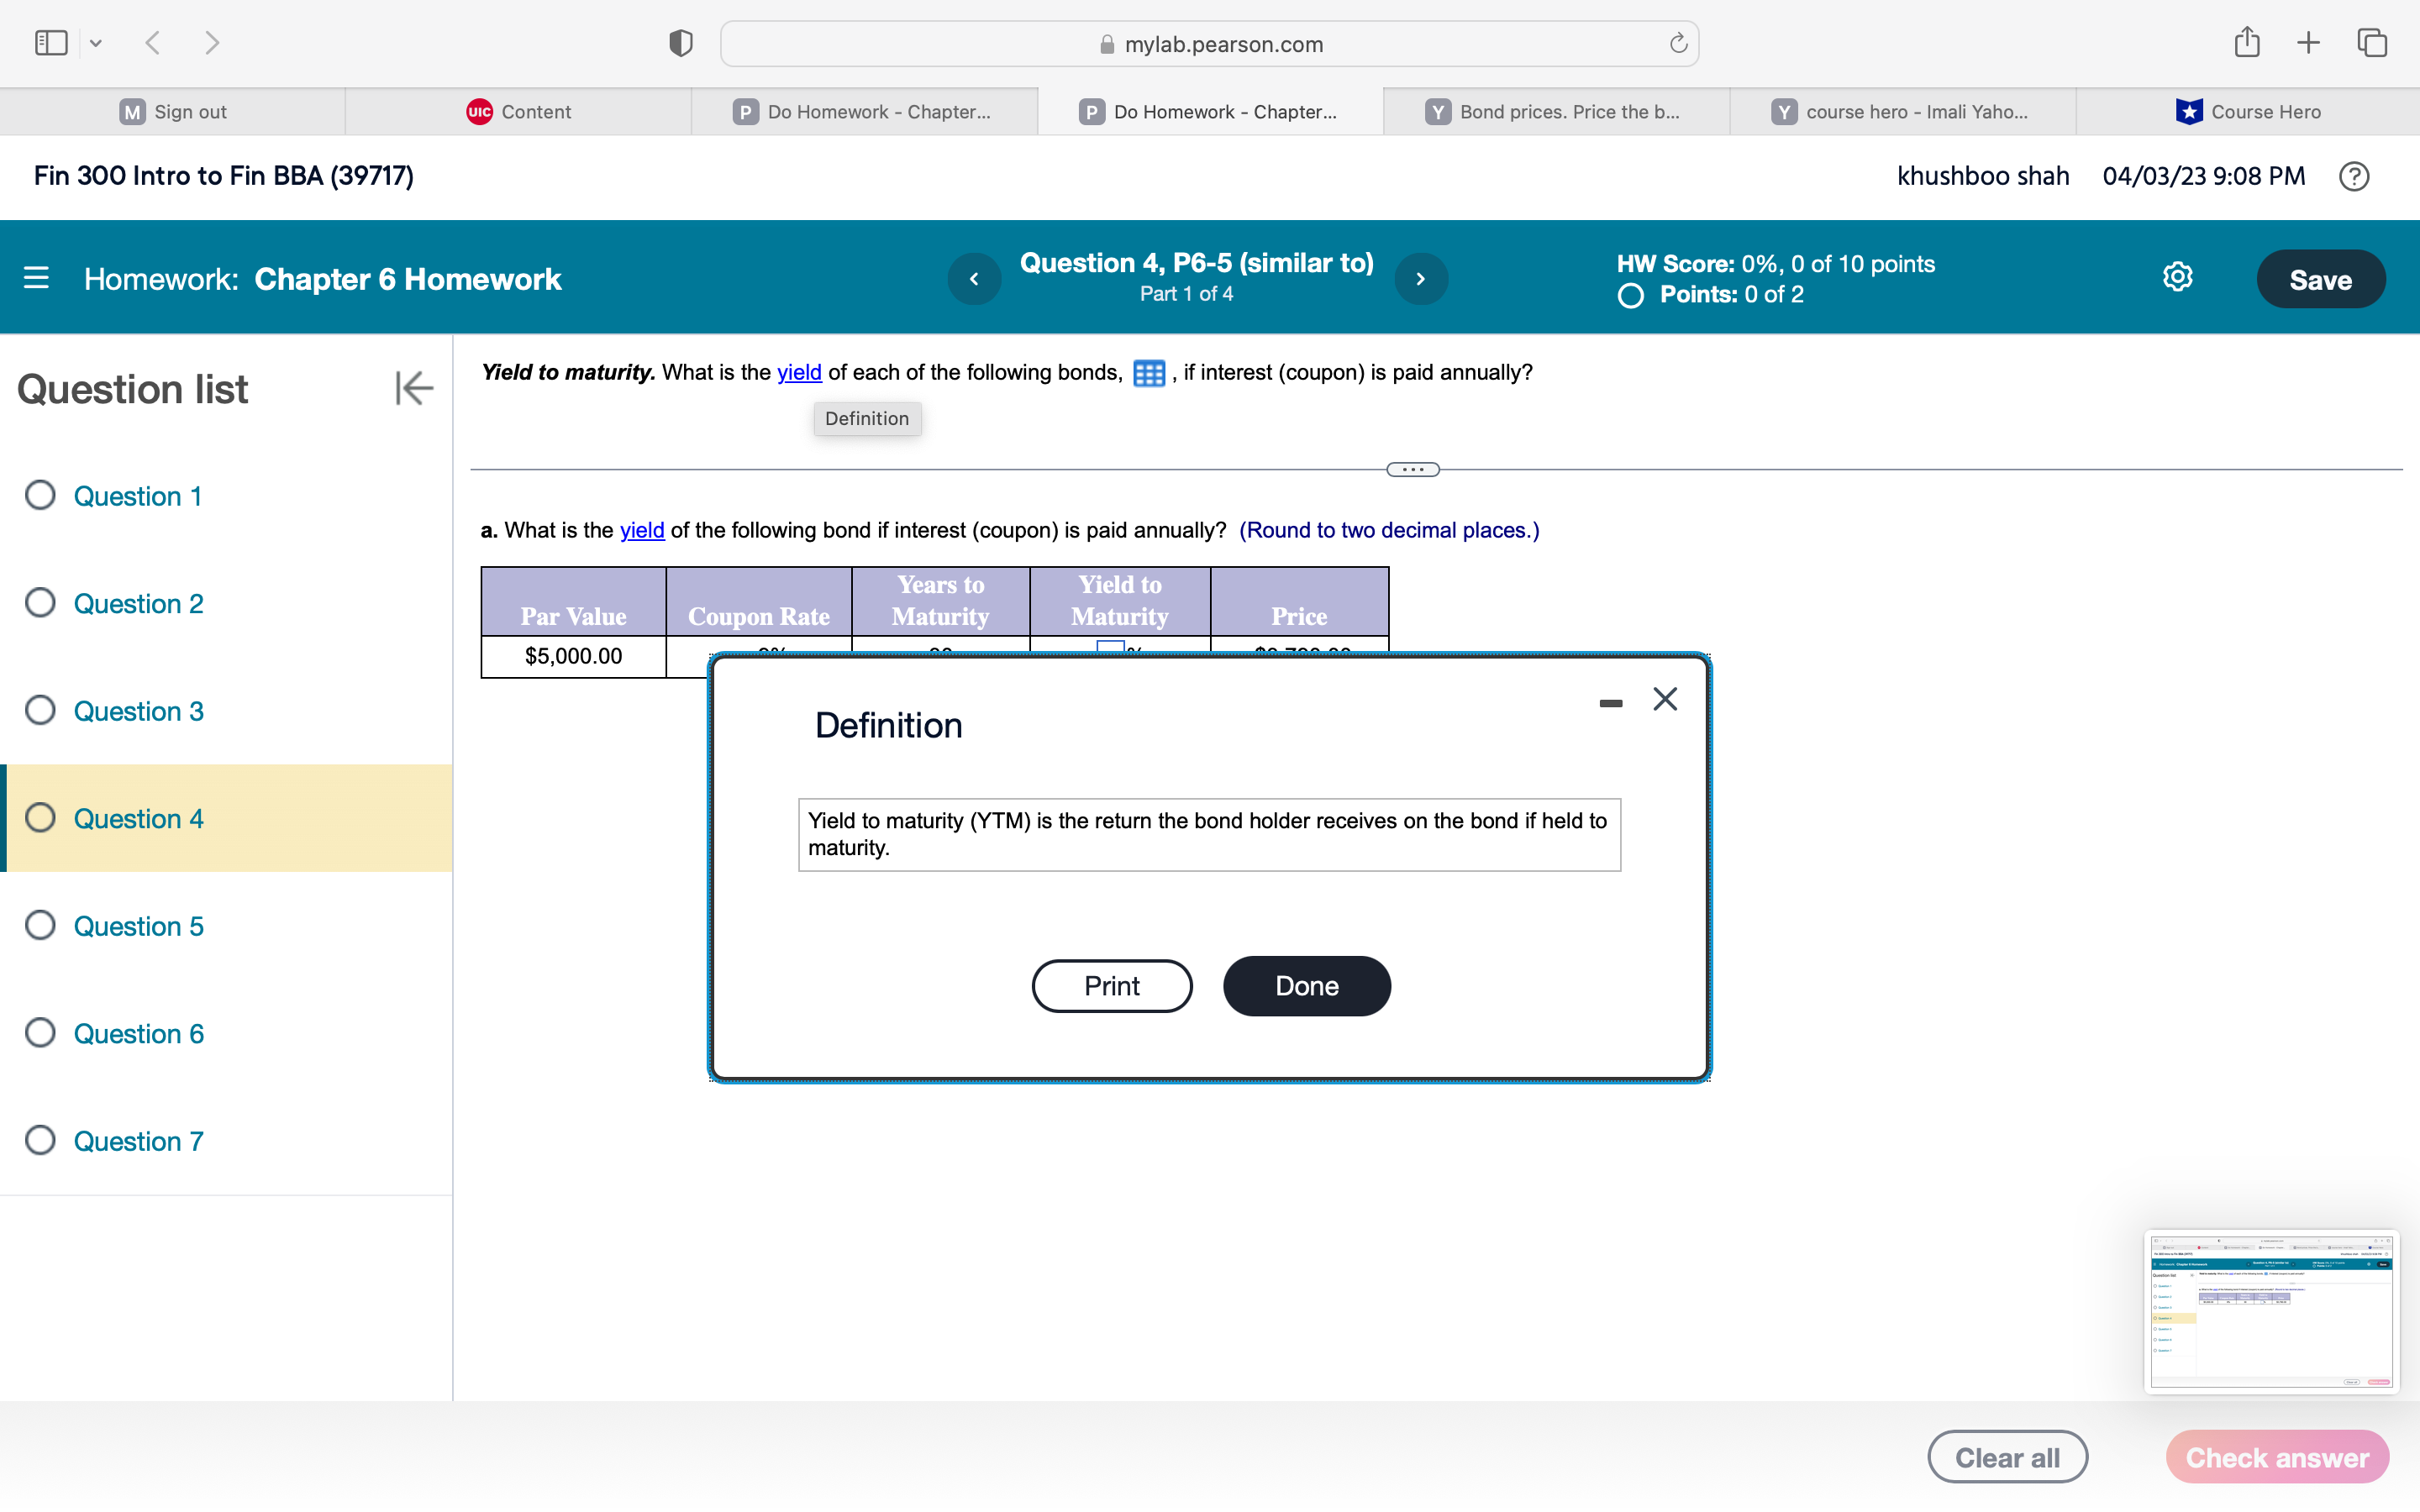Select Question 7 radio circle
This screenshot has width=2420, height=1512.
coord(40,1140)
